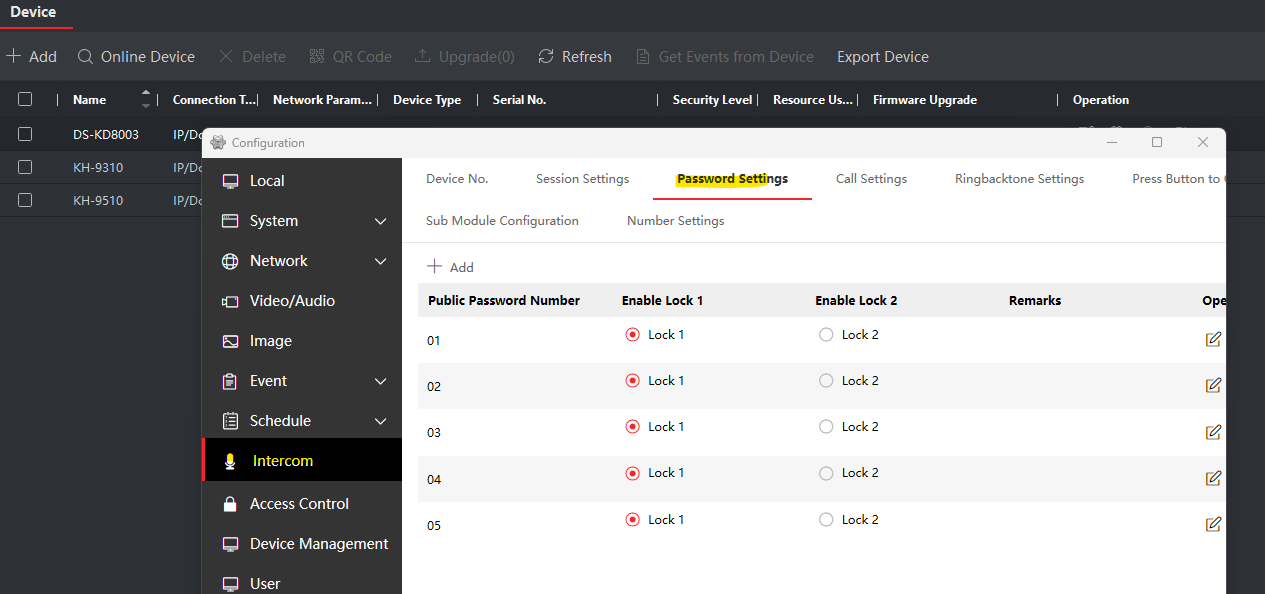
Task: Switch to the Call Settings tab
Action: pyautogui.click(x=871, y=179)
